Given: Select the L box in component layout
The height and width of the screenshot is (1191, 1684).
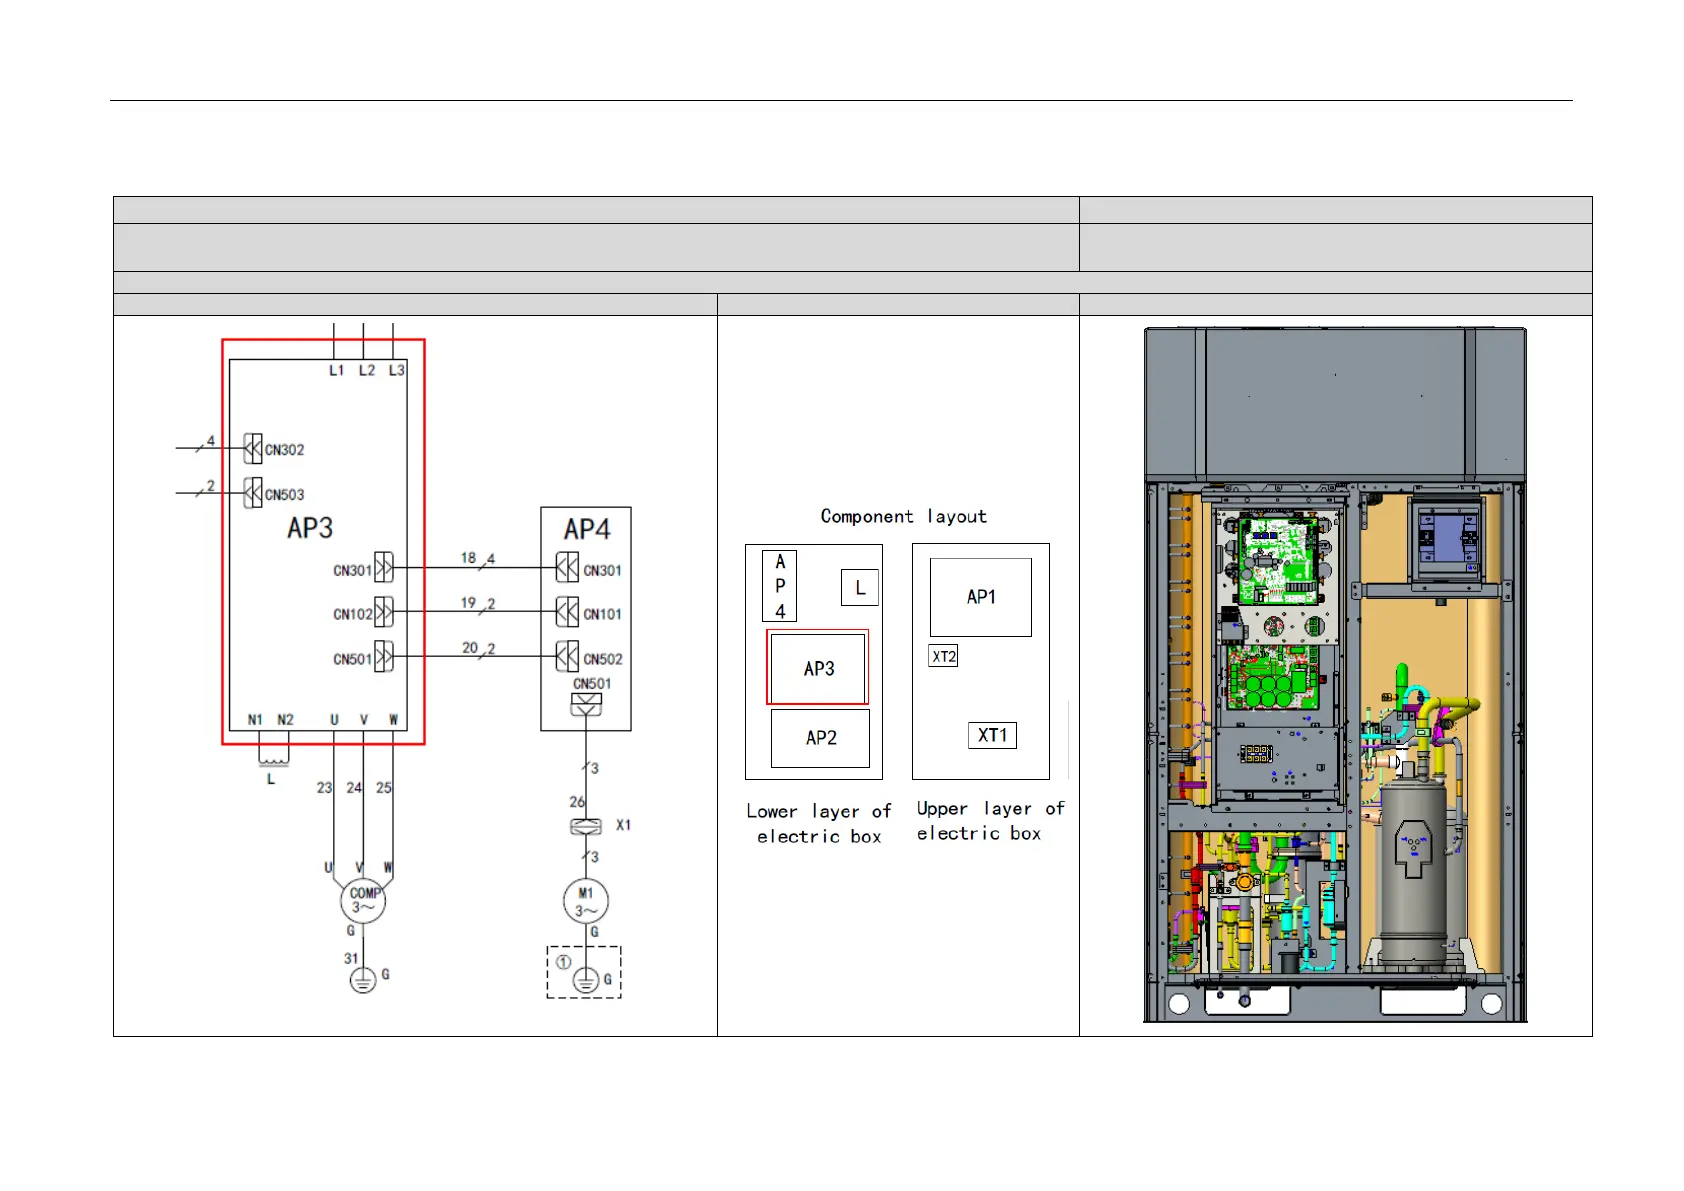Looking at the screenshot, I should click(860, 587).
